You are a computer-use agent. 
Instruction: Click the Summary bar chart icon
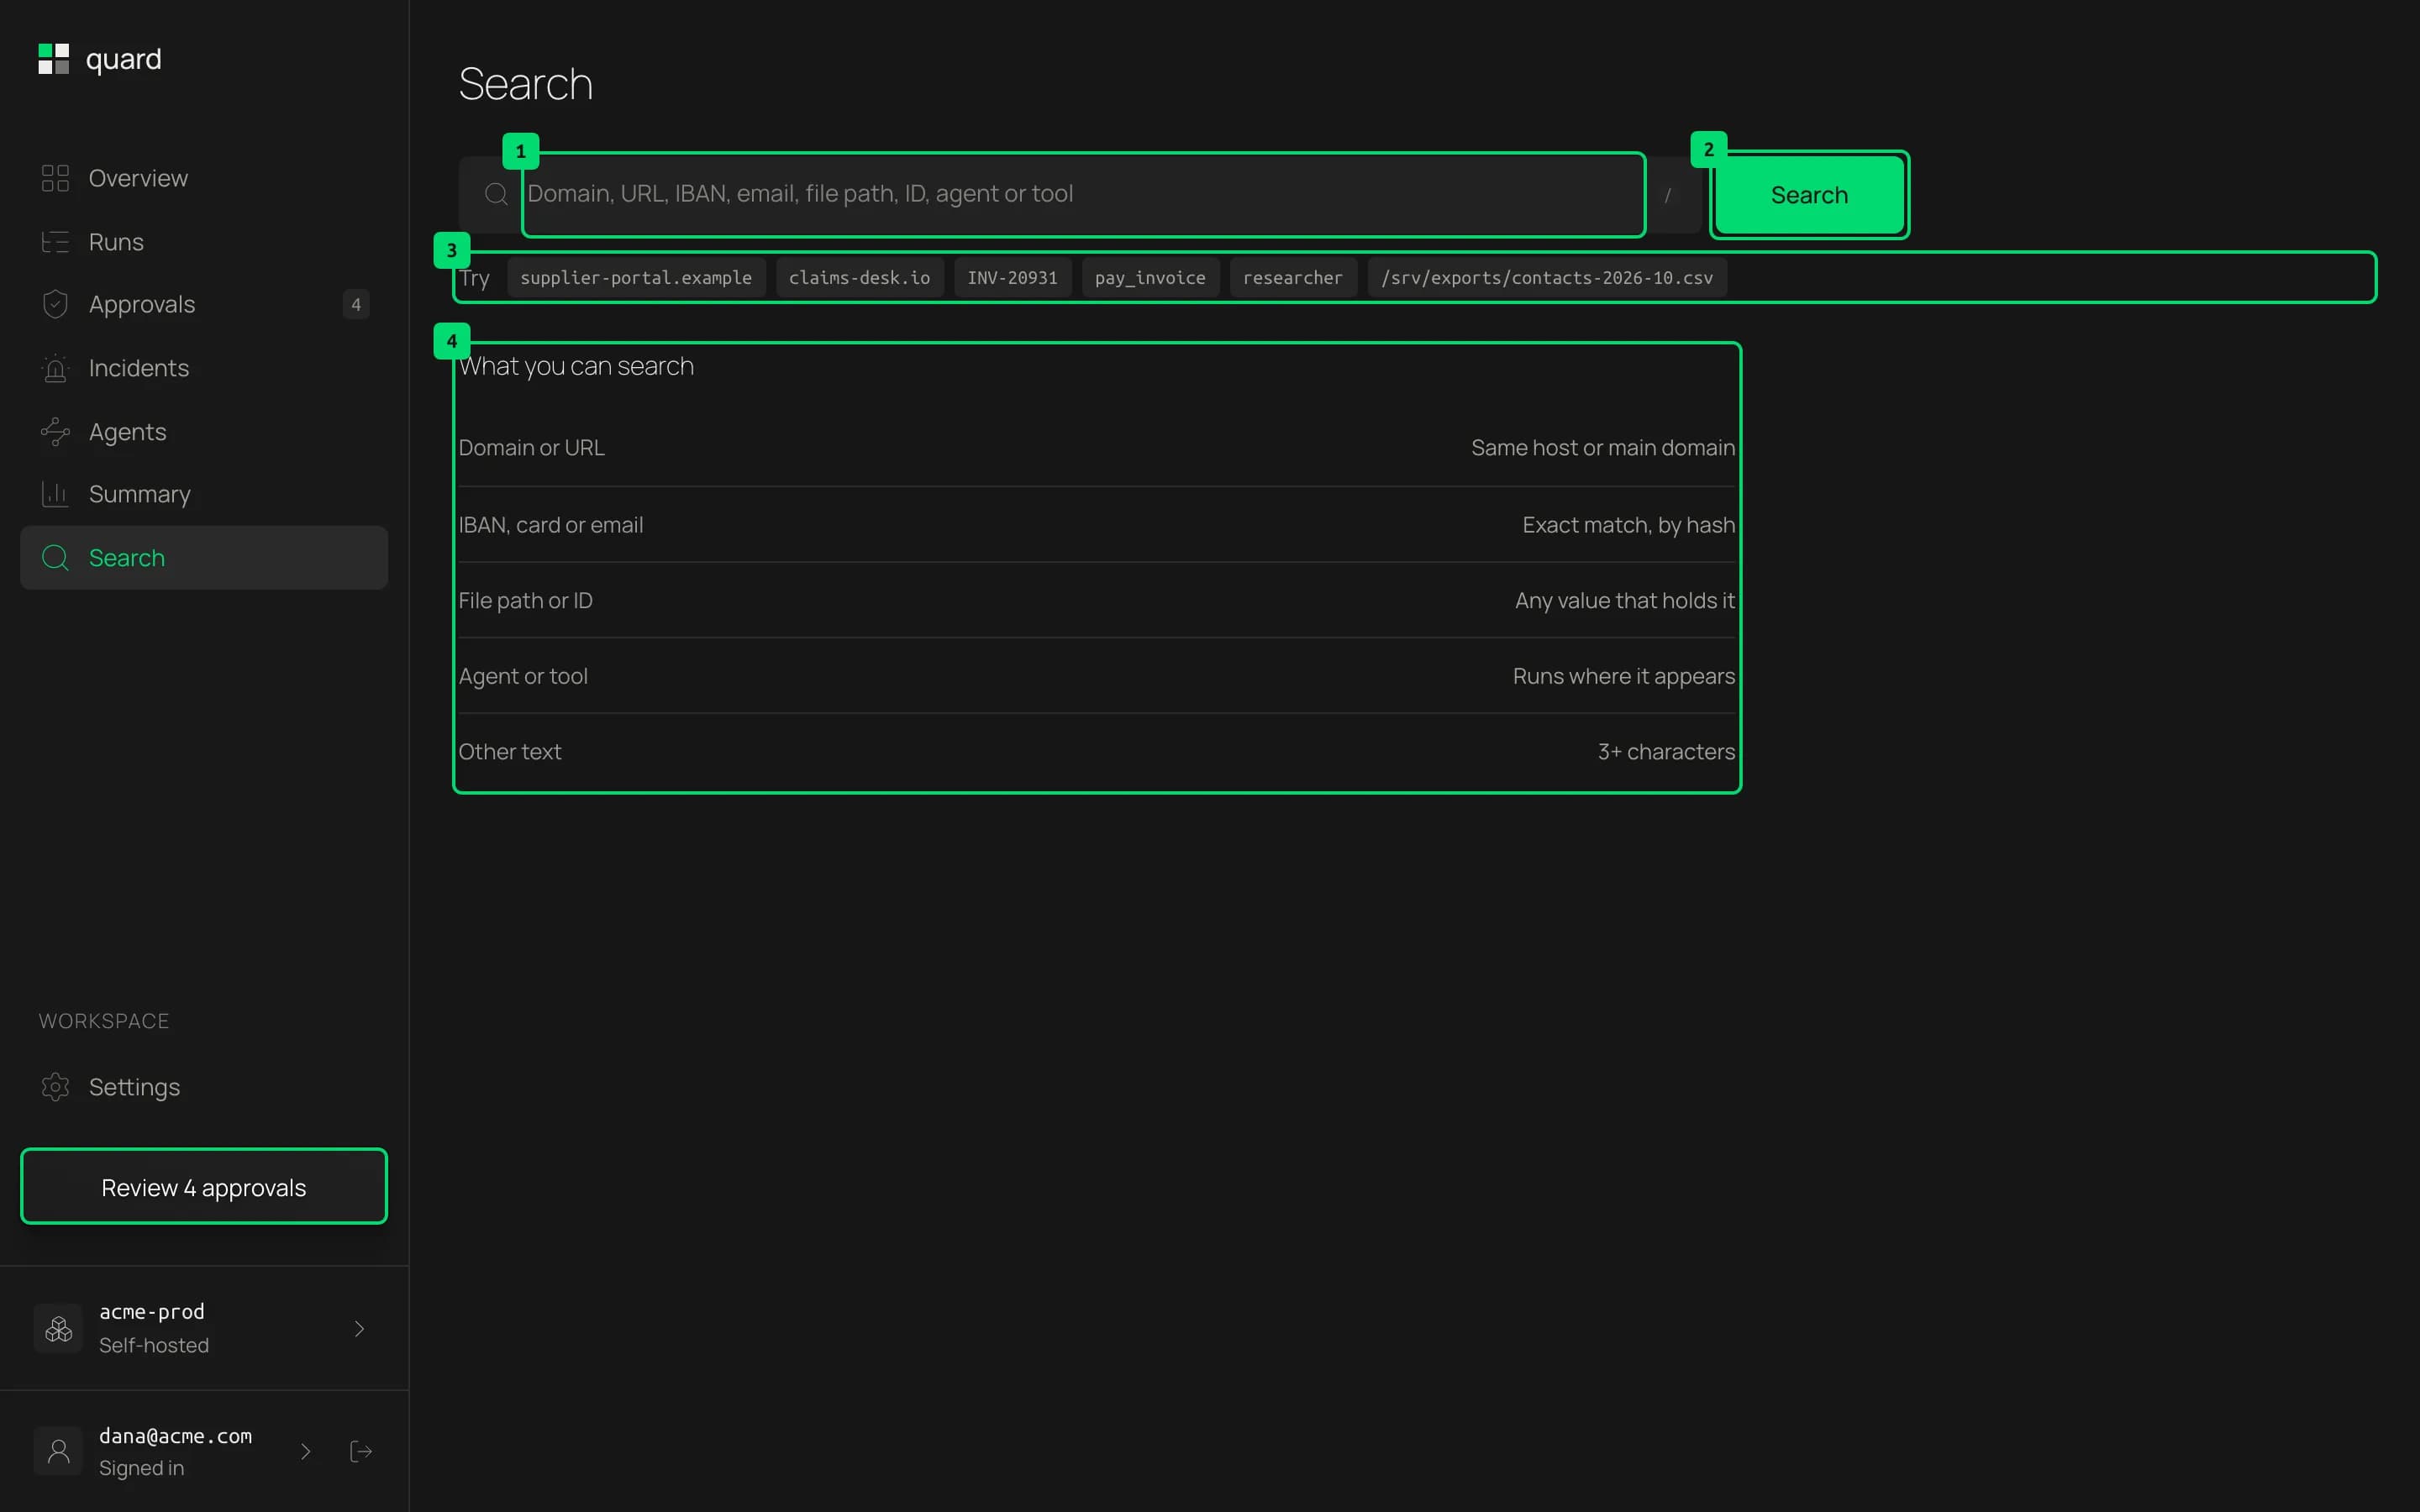click(x=55, y=494)
